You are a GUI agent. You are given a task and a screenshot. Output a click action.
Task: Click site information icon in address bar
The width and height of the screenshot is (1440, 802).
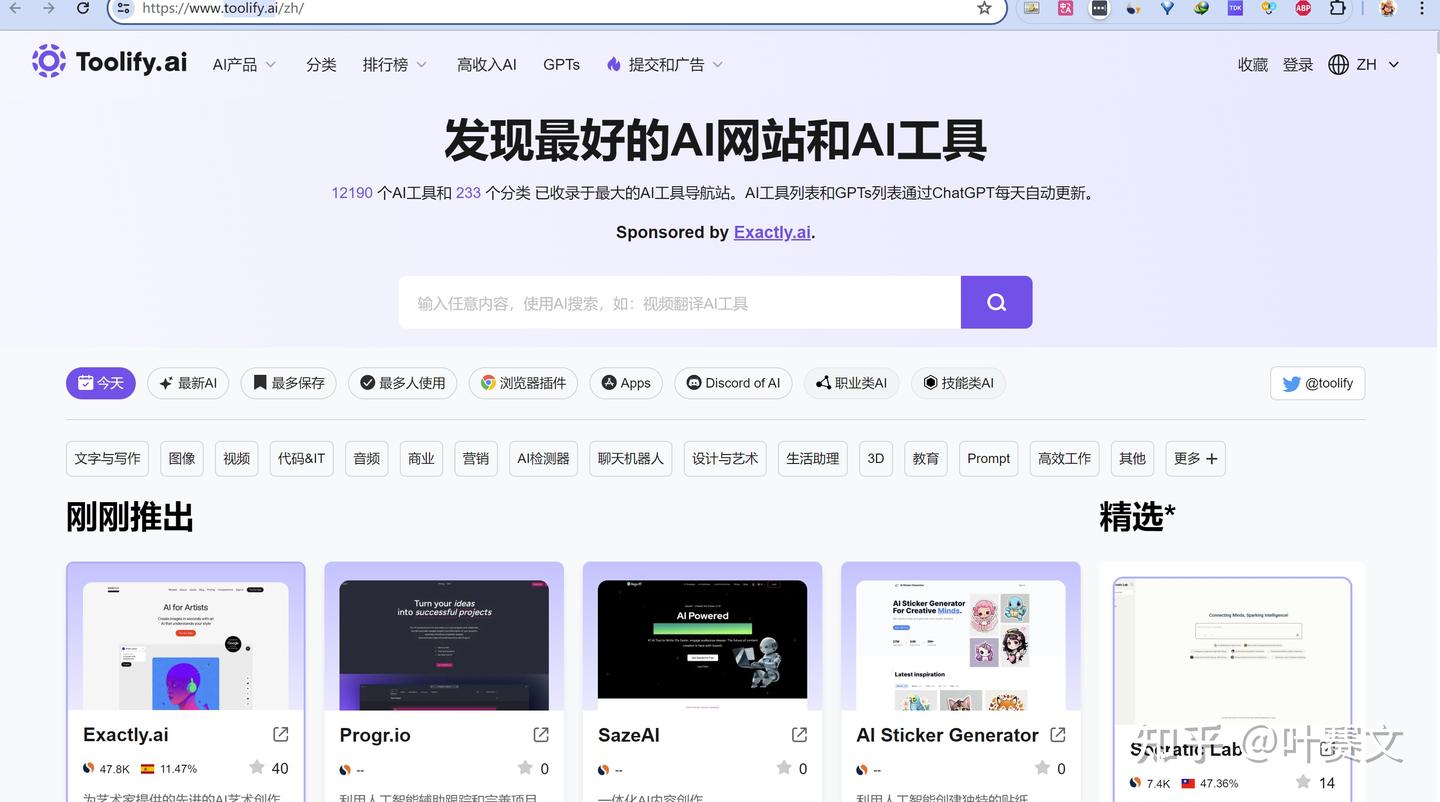124,8
